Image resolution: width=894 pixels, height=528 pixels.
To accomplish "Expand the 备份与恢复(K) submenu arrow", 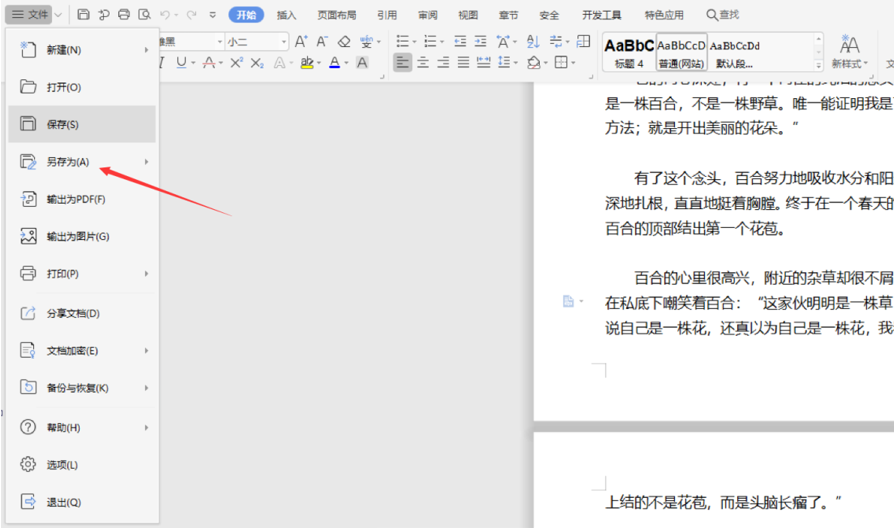I will coord(147,388).
